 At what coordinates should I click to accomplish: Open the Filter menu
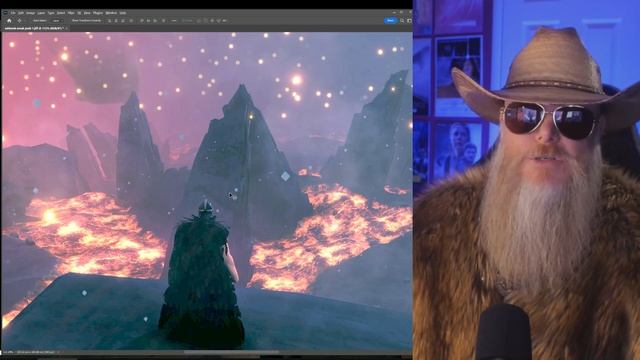tap(71, 13)
